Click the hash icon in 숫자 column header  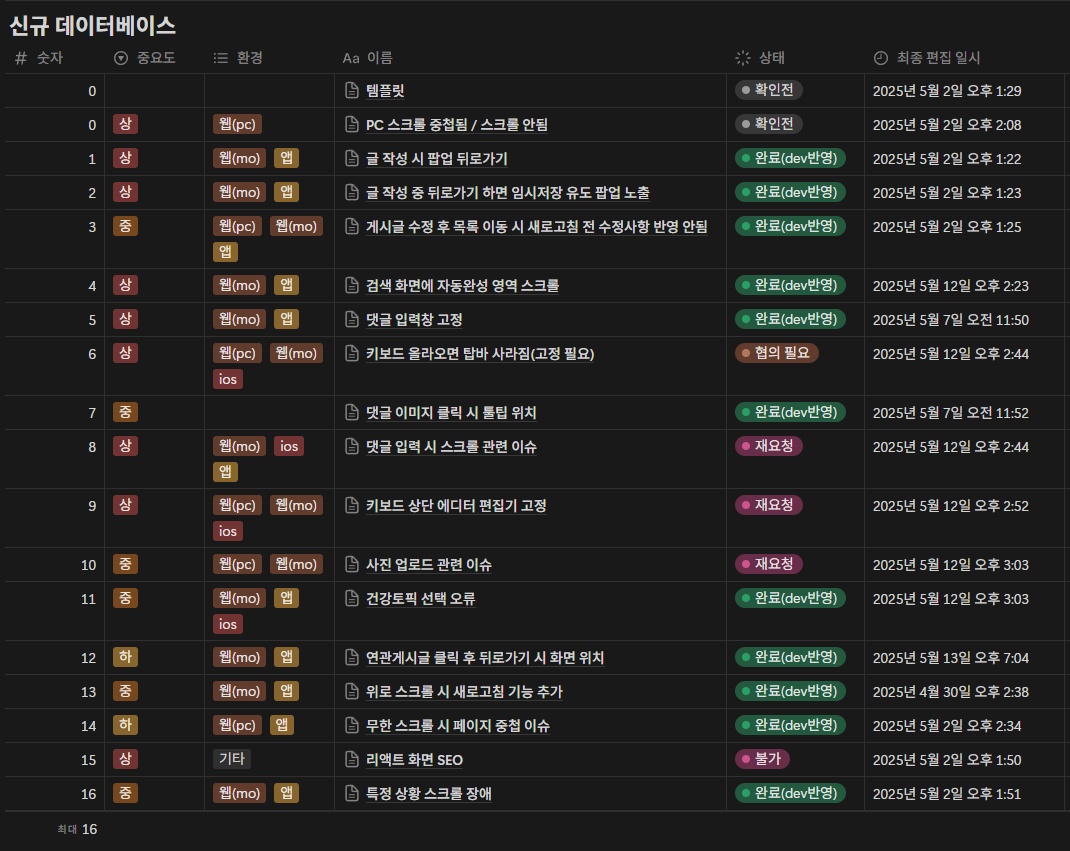21,58
